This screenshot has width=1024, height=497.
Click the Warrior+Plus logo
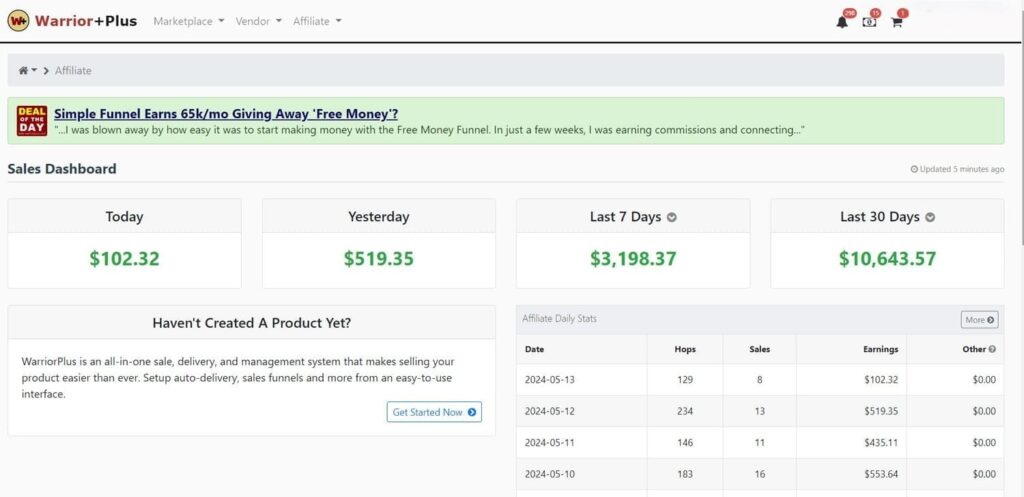point(72,21)
